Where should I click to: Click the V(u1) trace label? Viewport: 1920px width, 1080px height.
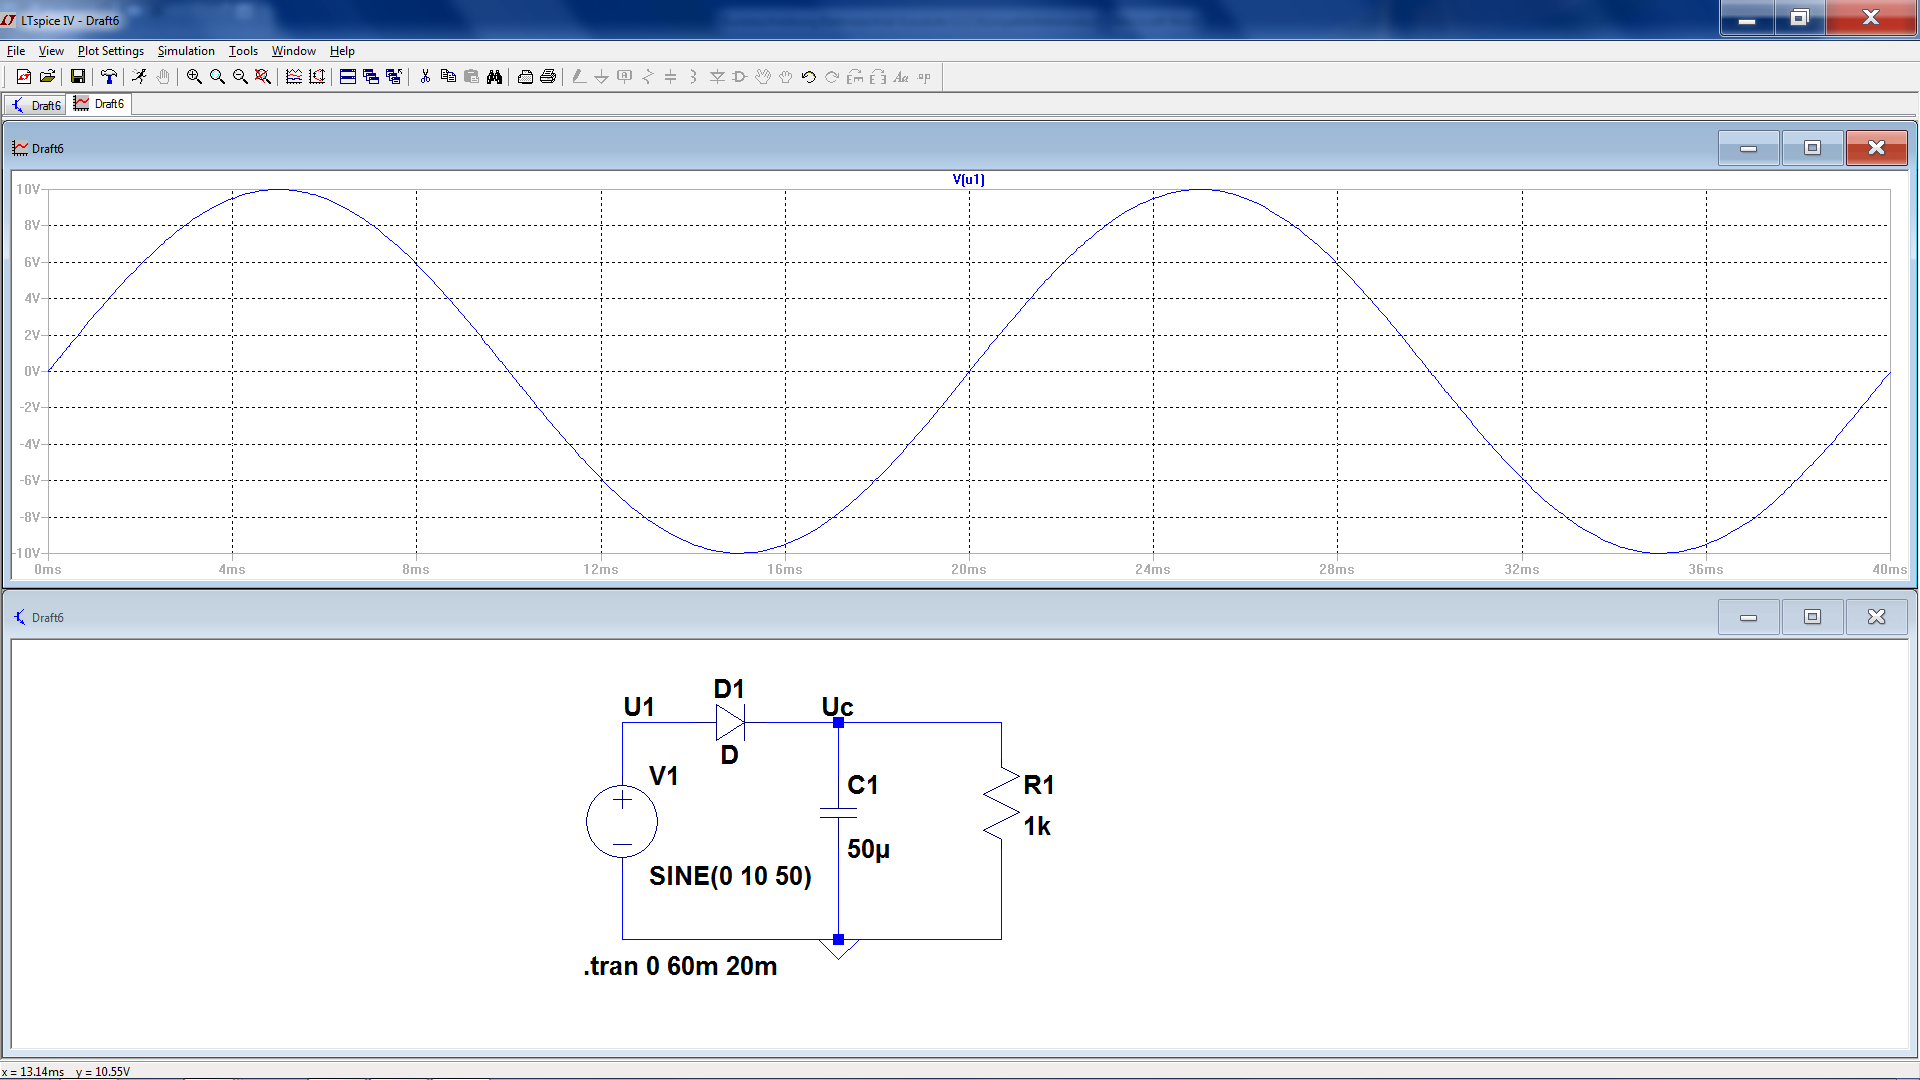(968, 180)
